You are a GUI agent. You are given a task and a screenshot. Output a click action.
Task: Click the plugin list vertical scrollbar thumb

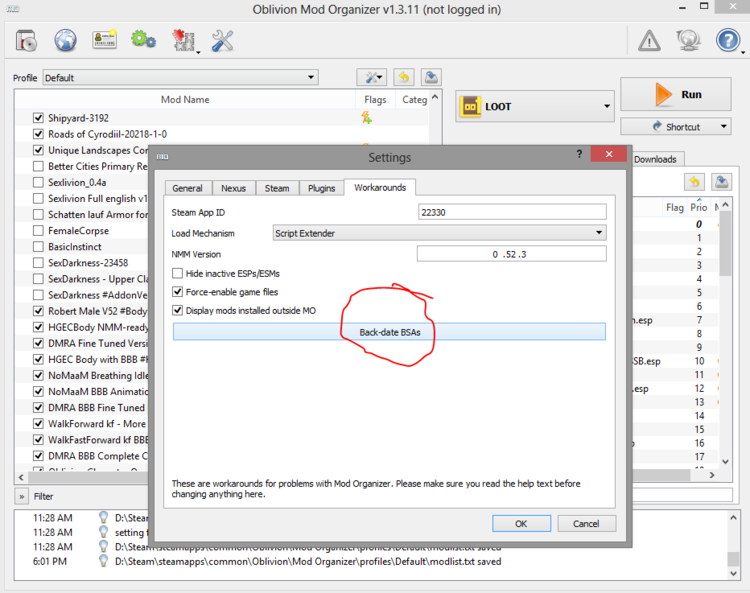[x=725, y=243]
